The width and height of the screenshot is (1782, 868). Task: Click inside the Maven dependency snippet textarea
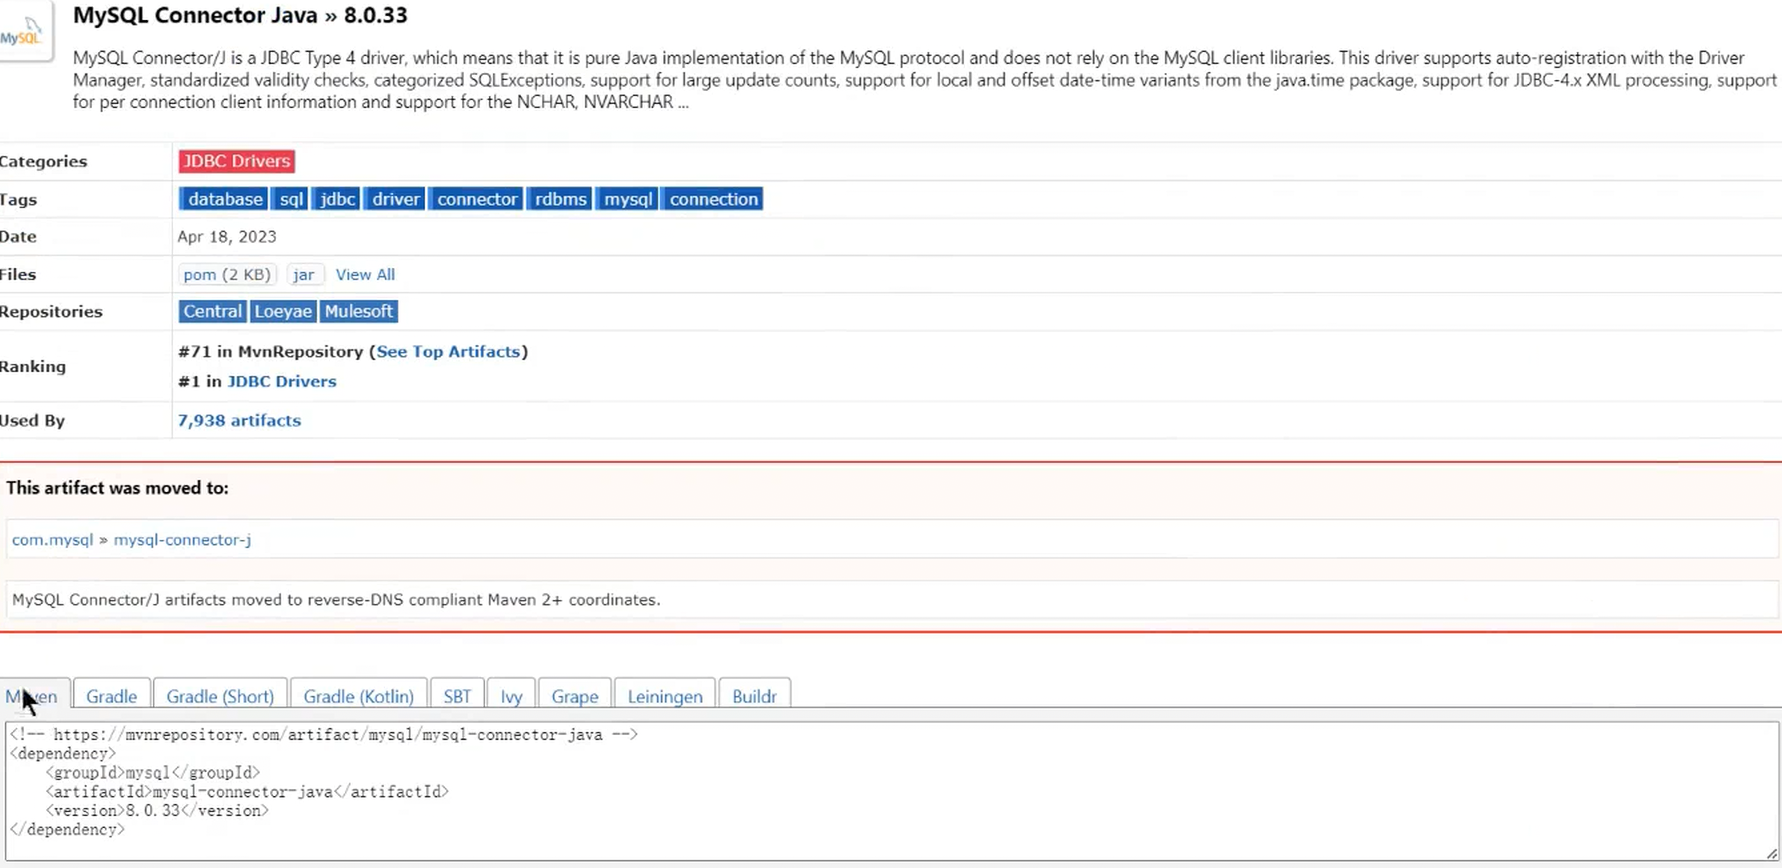[891, 791]
